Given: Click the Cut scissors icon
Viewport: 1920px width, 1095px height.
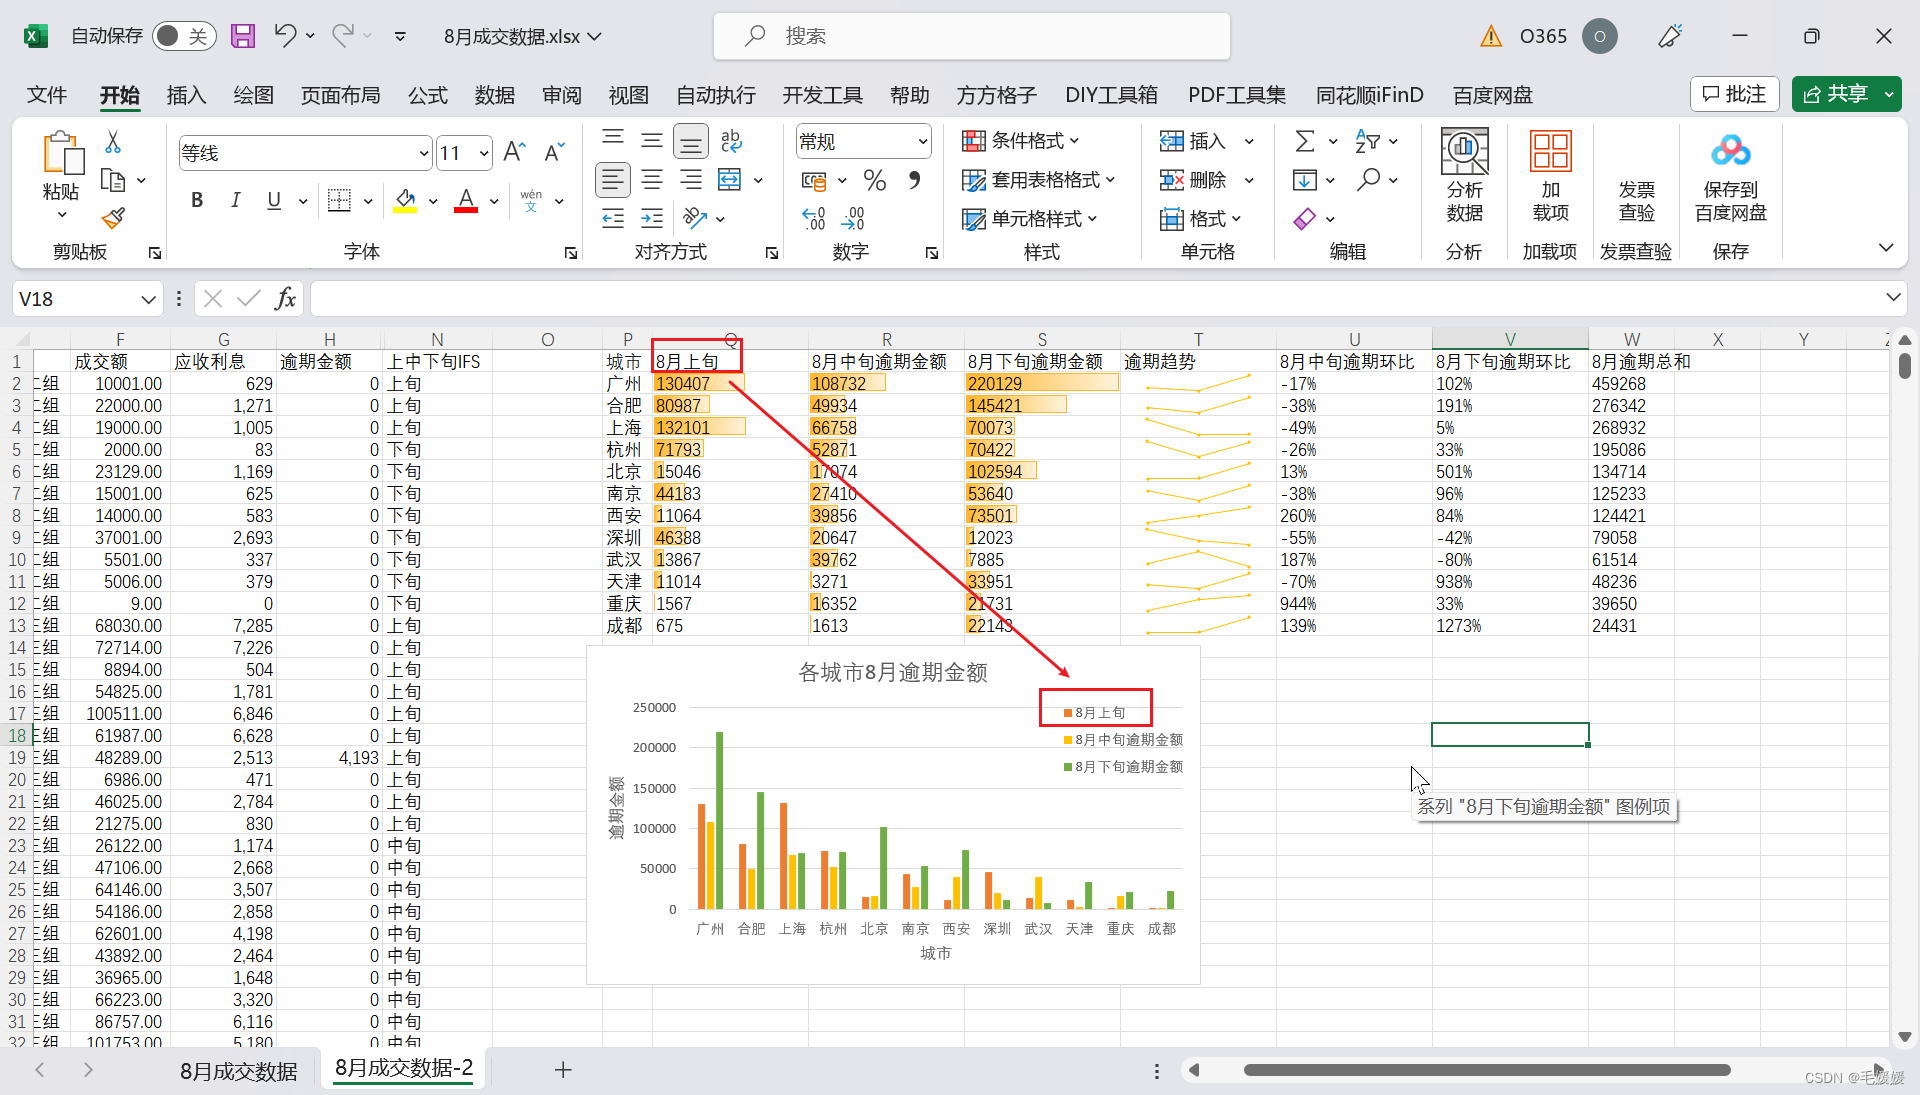Looking at the screenshot, I should (113, 143).
